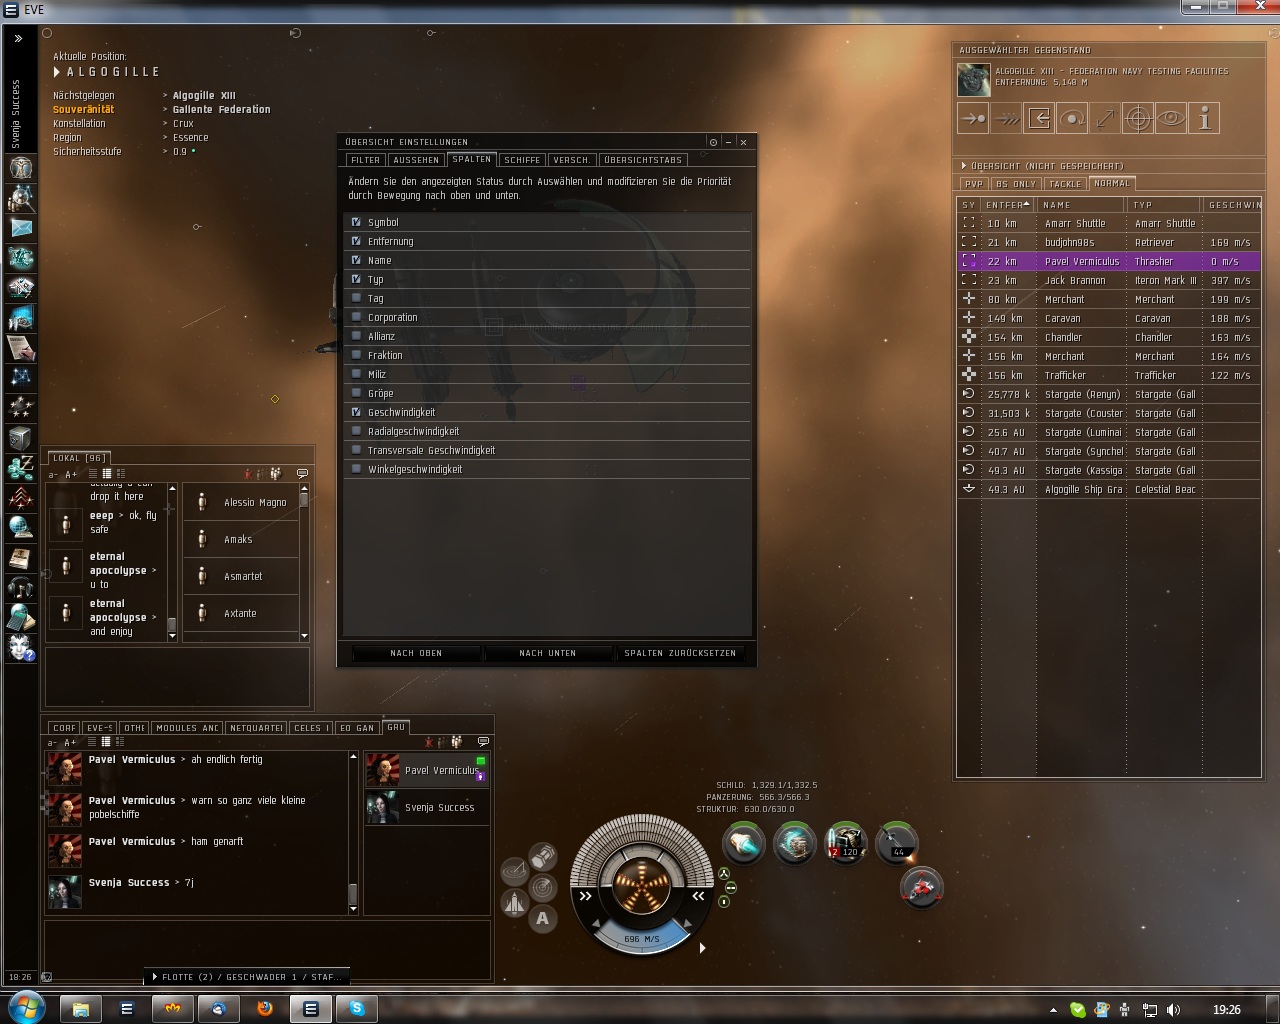Viewport: 1280px width, 1024px height.
Task: Click Spalten zurücksetzen to reset columns
Action: [x=680, y=653]
